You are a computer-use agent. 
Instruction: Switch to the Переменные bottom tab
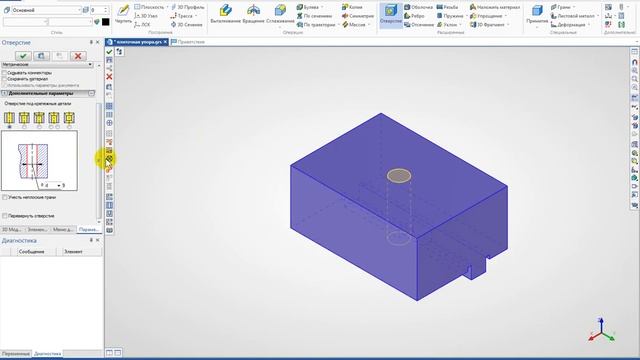coord(16,354)
